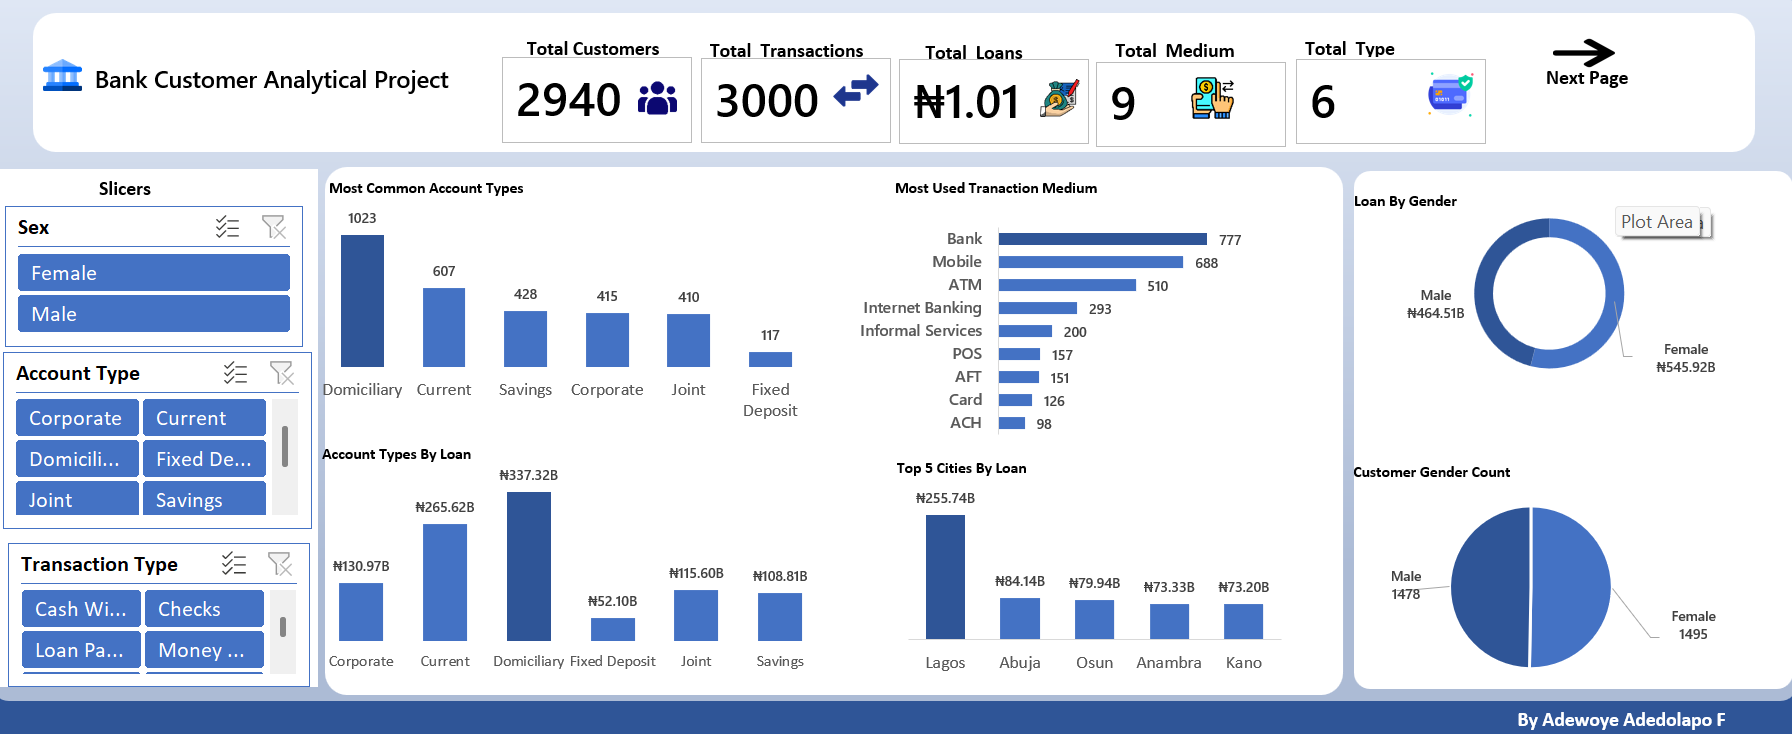Click the bank building logo icon
This screenshot has width=1792, height=734.
pos(62,75)
